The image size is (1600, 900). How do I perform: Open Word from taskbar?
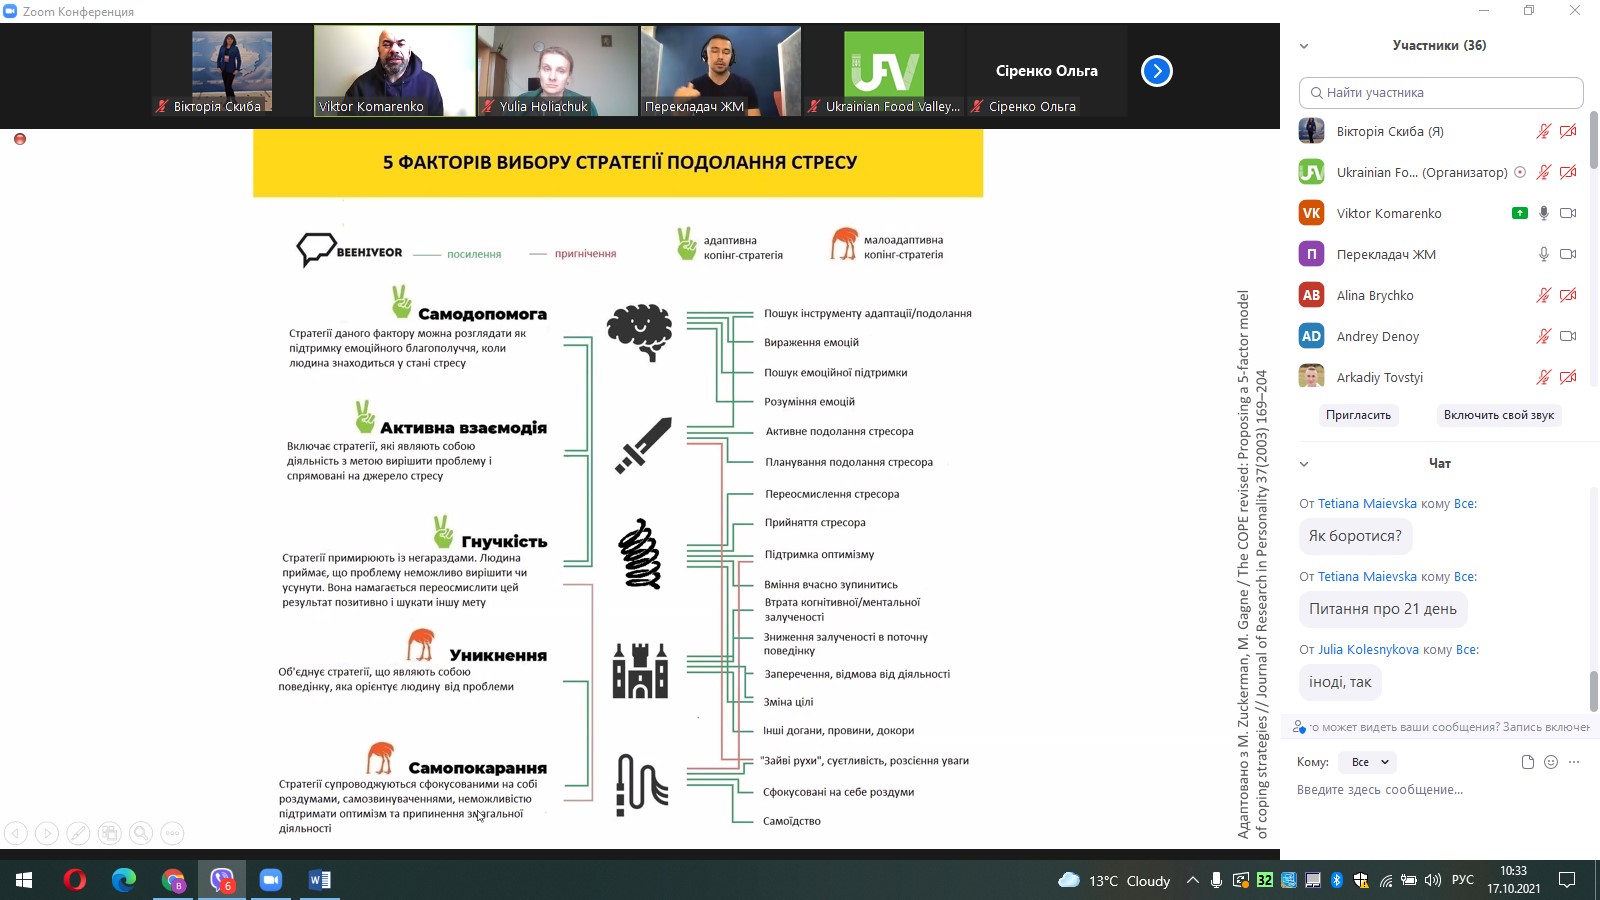(319, 880)
